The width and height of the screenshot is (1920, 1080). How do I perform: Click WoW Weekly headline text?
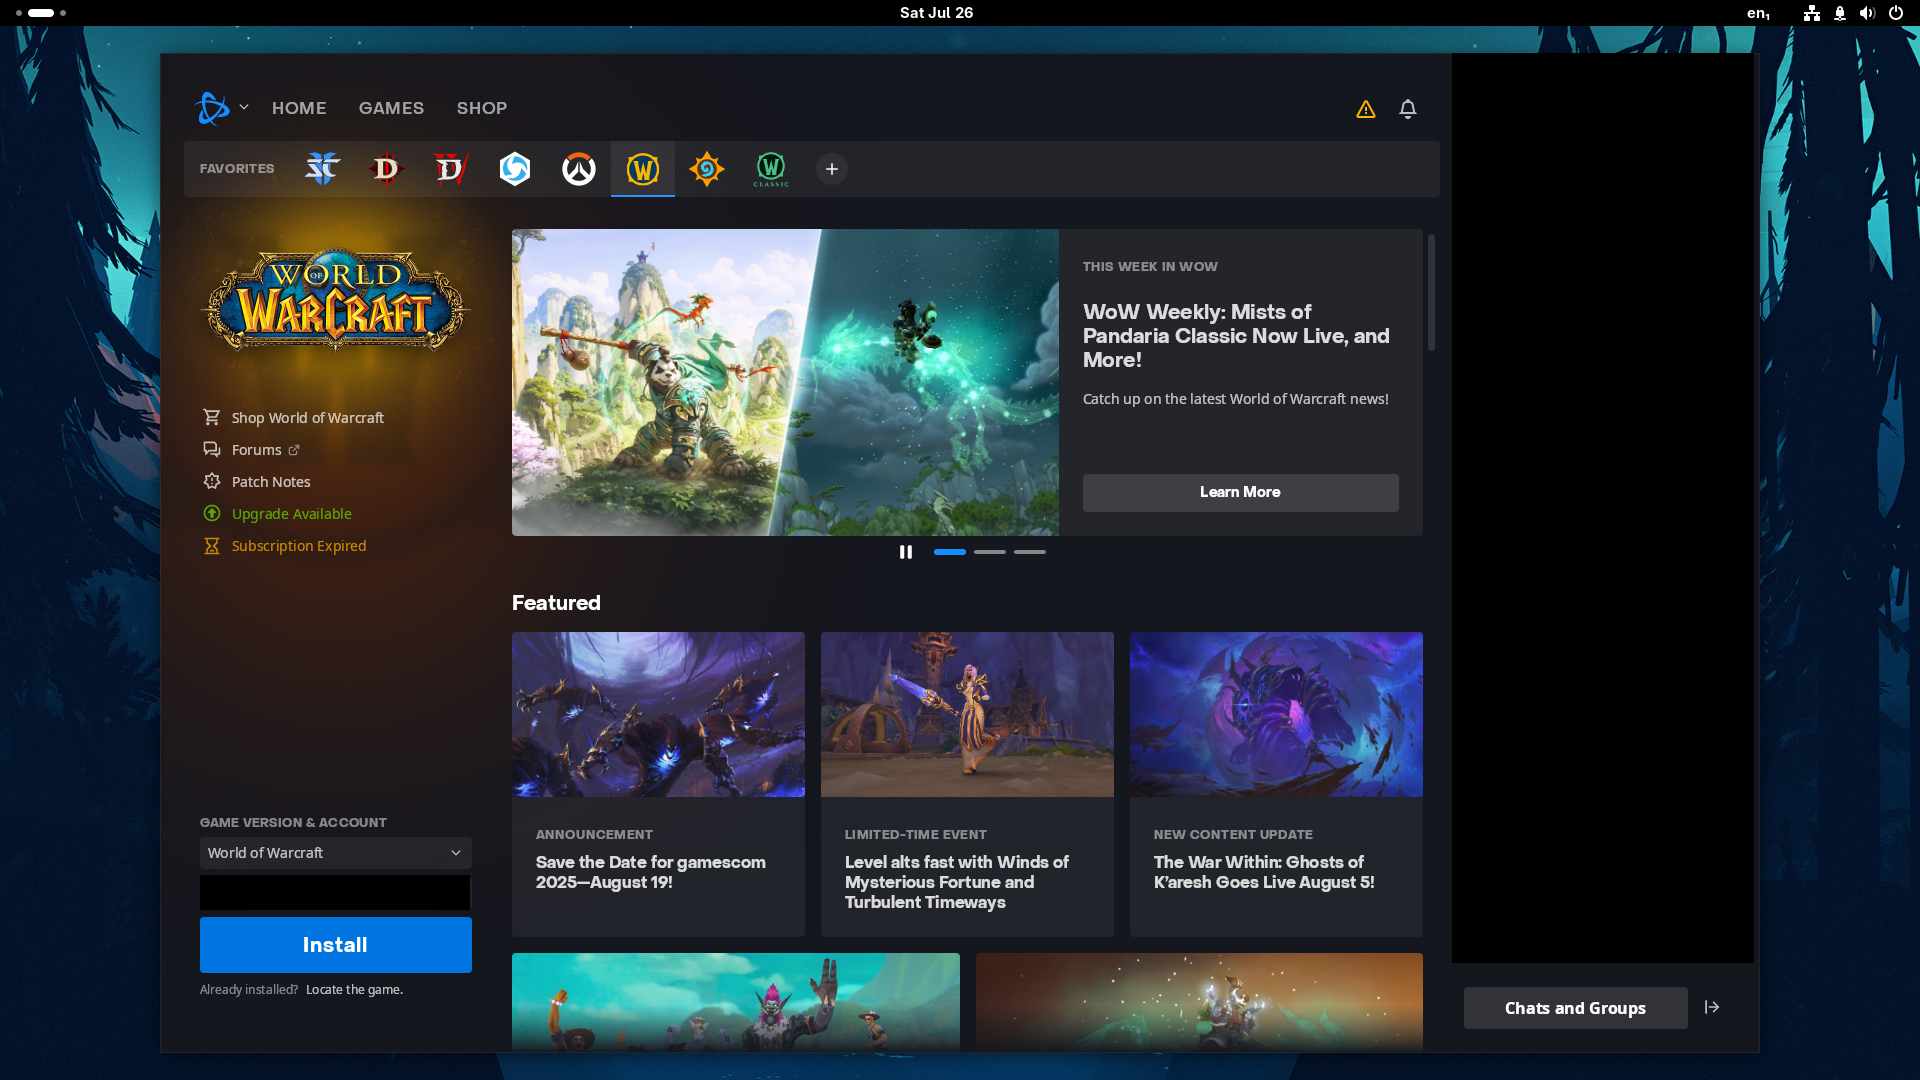pos(1236,336)
